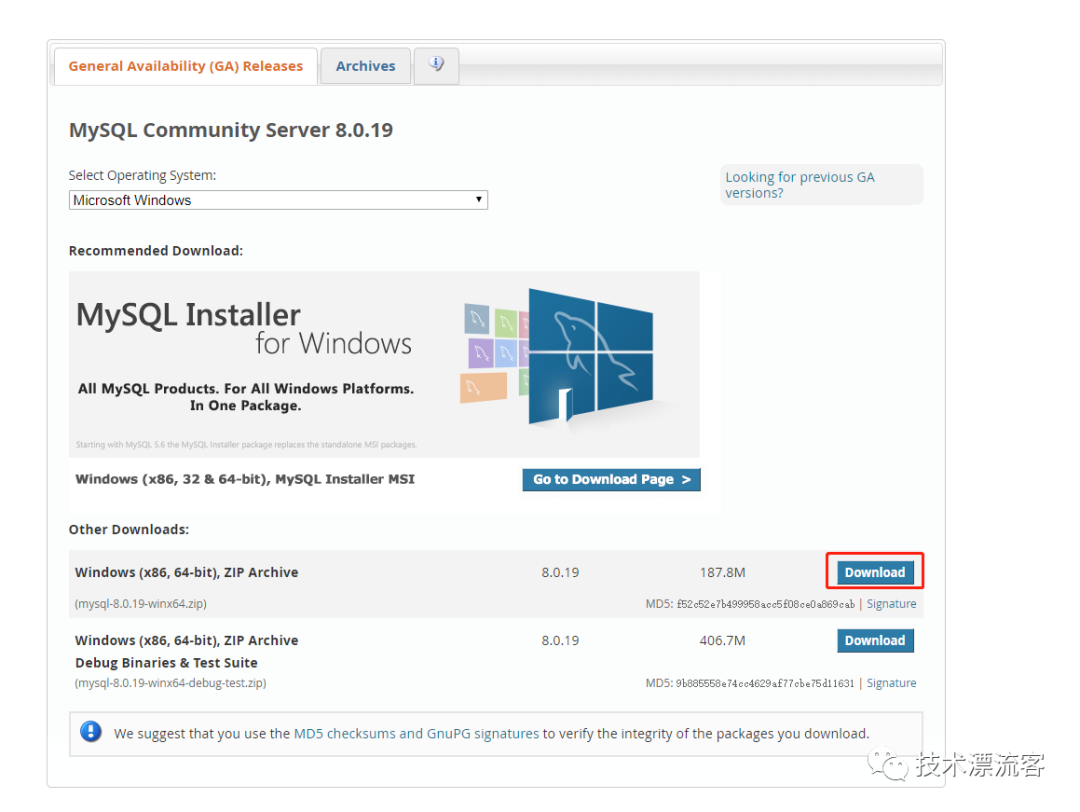Click the '187.8M' file size text
The width and height of the screenshot is (1080, 812).
pyautogui.click(x=723, y=572)
